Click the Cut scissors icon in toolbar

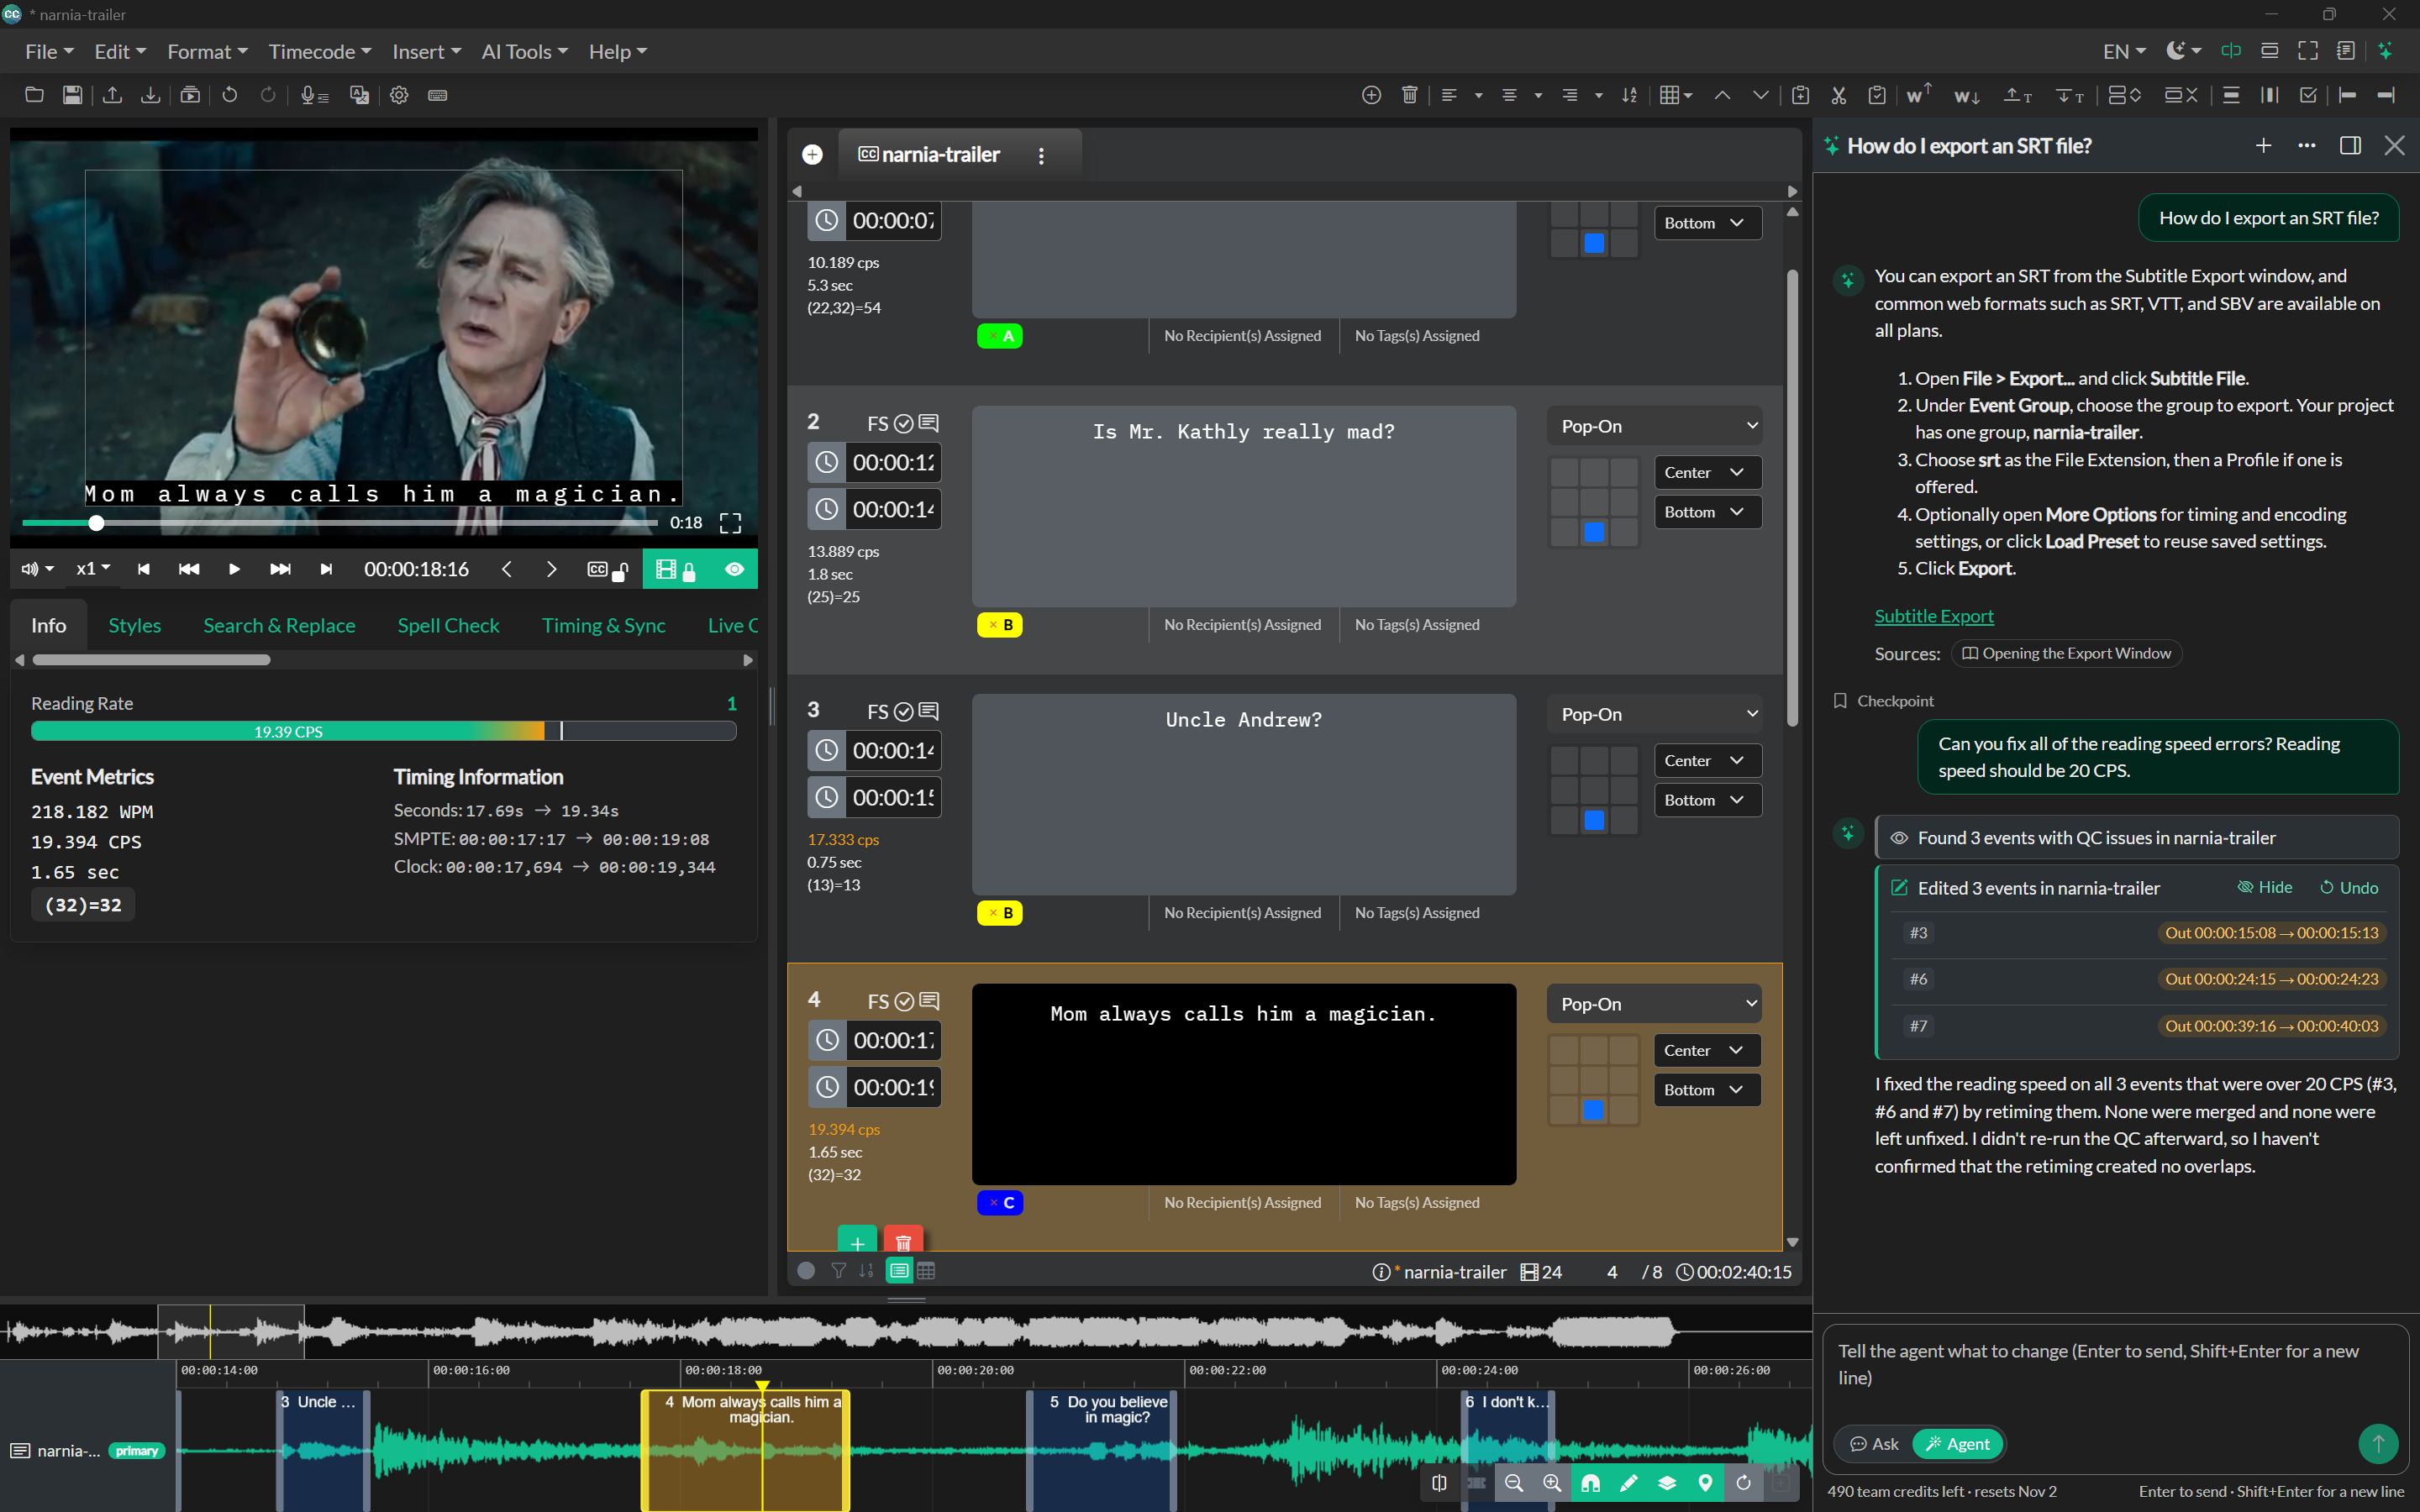pyautogui.click(x=1838, y=95)
